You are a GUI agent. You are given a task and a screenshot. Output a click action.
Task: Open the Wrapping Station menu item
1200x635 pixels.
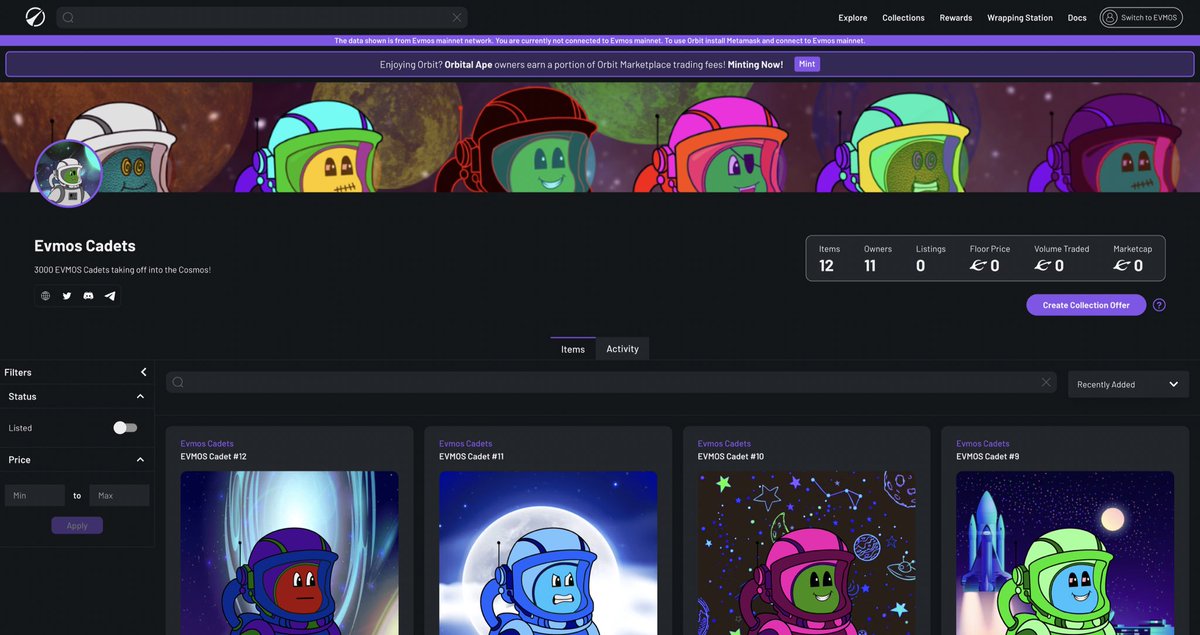(1019, 17)
